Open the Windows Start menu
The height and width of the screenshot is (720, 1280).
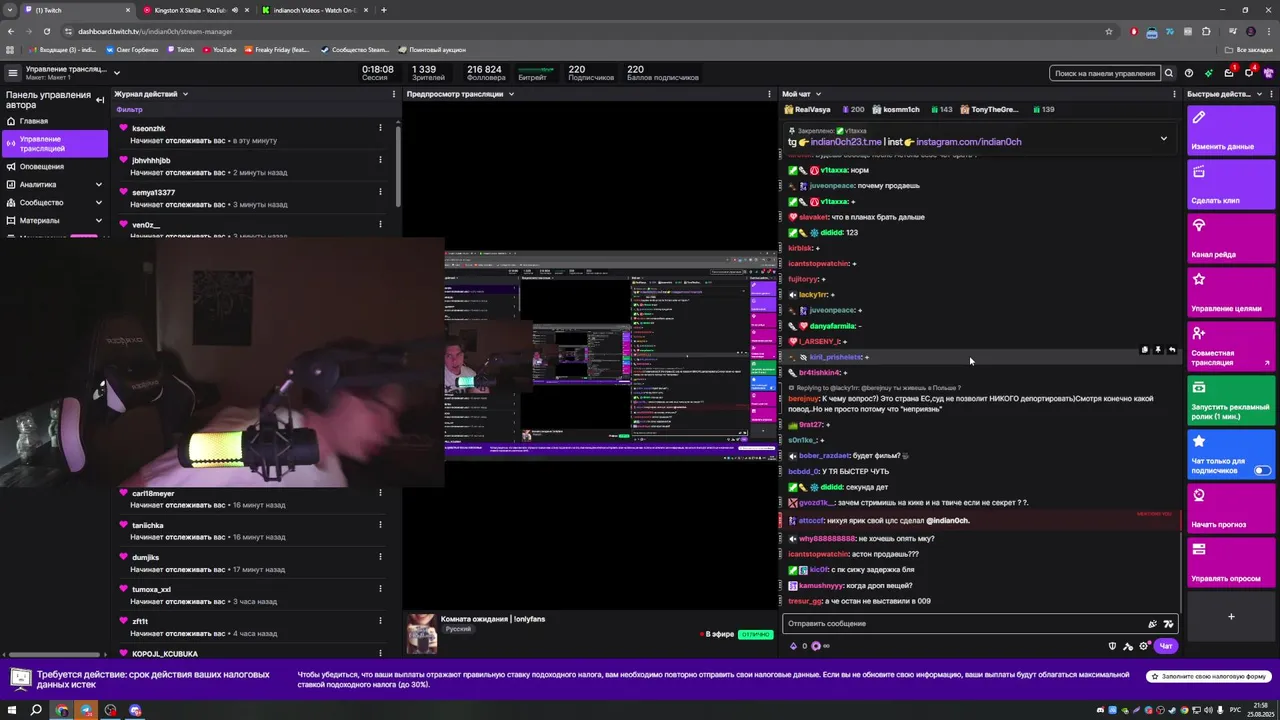click(11, 710)
